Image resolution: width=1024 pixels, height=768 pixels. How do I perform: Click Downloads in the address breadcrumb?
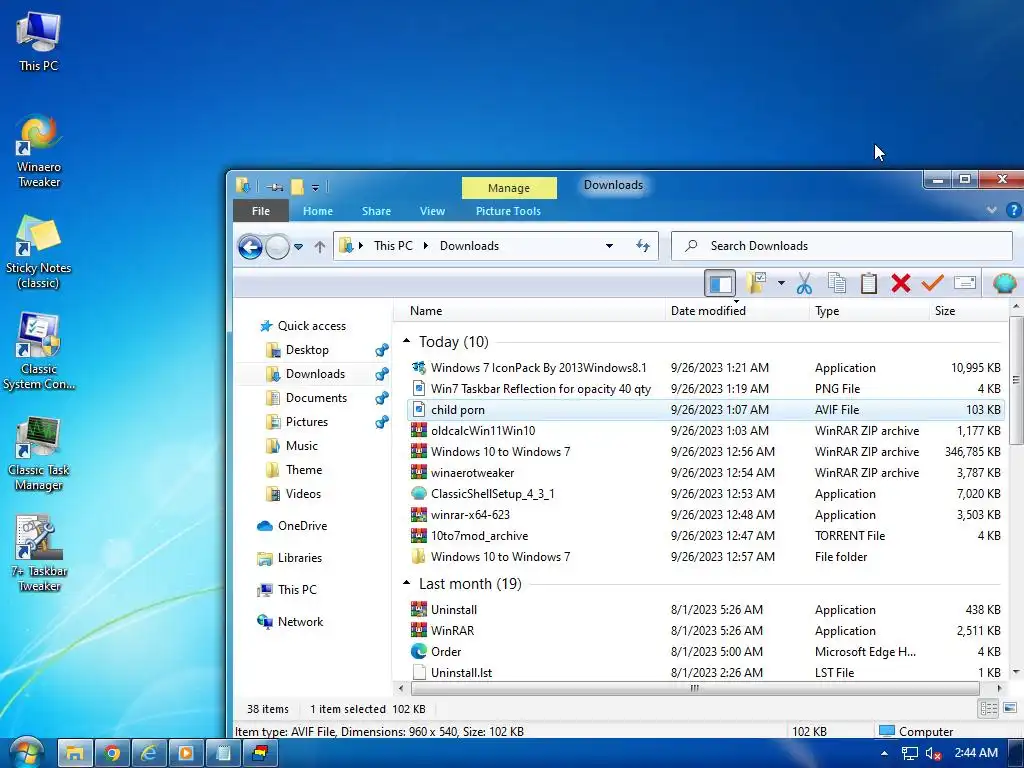tap(469, 246)
